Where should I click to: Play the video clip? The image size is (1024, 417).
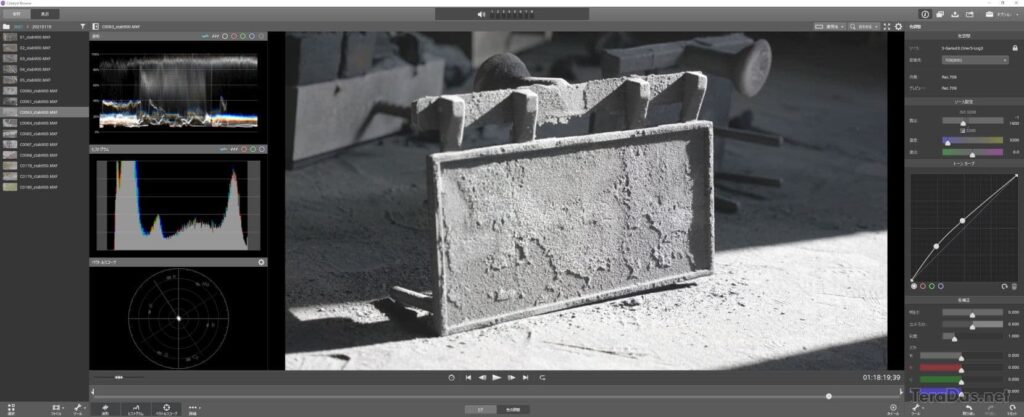tap(496, 377)
